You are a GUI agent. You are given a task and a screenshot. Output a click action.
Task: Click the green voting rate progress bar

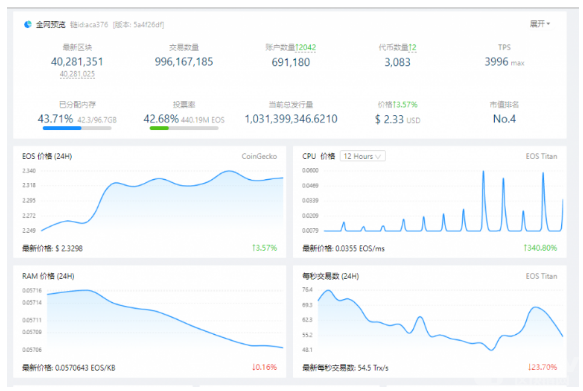(159, 128)
